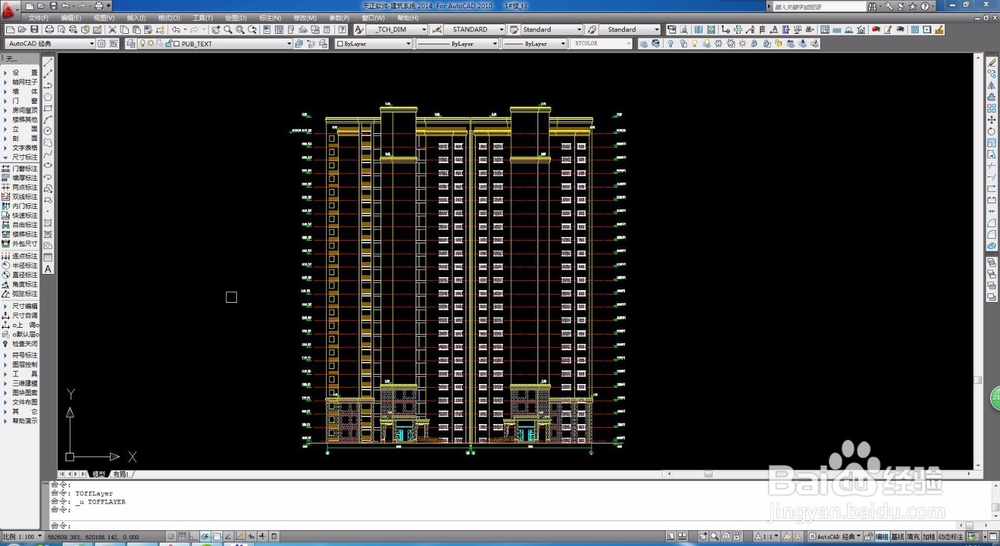Click Save icon in quick access toolbar
1000x546 pixels.
coord(54,6)
